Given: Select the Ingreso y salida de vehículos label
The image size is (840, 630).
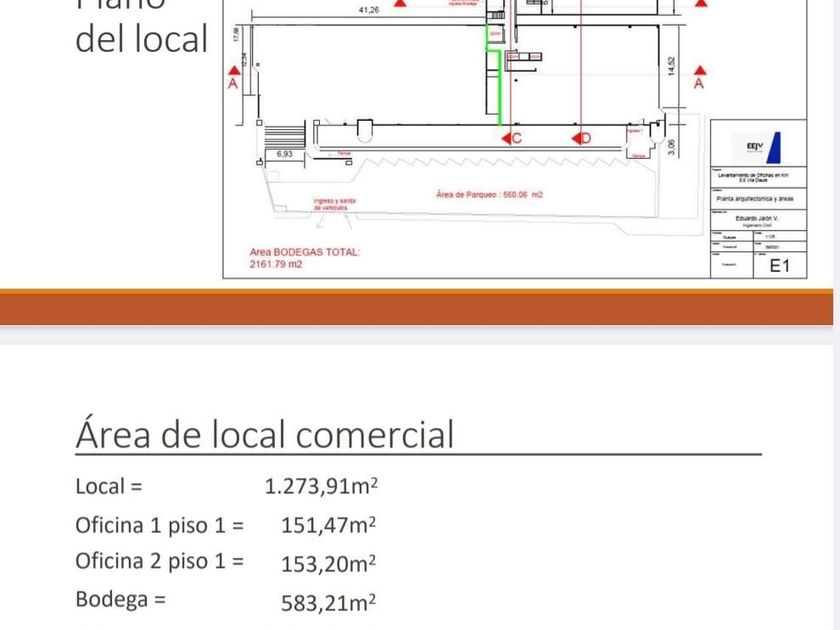Looking at the screenshot, I should 335,204.
